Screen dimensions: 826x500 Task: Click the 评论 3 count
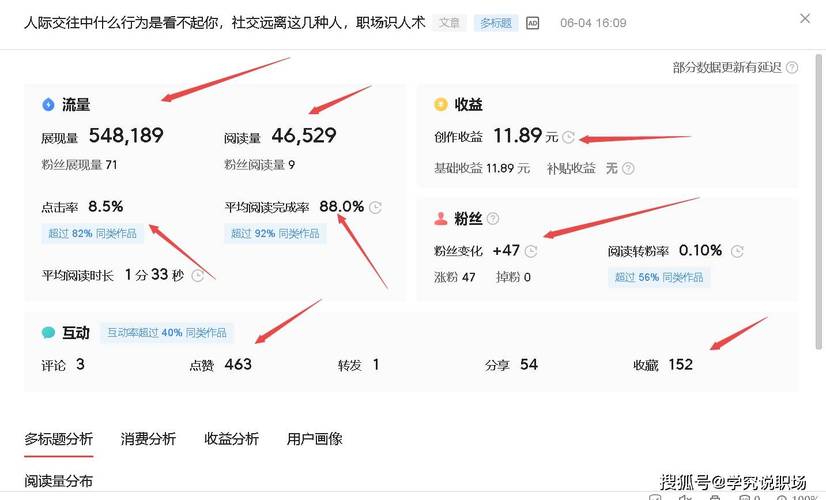pyautogui.click(x=80, y=365)
